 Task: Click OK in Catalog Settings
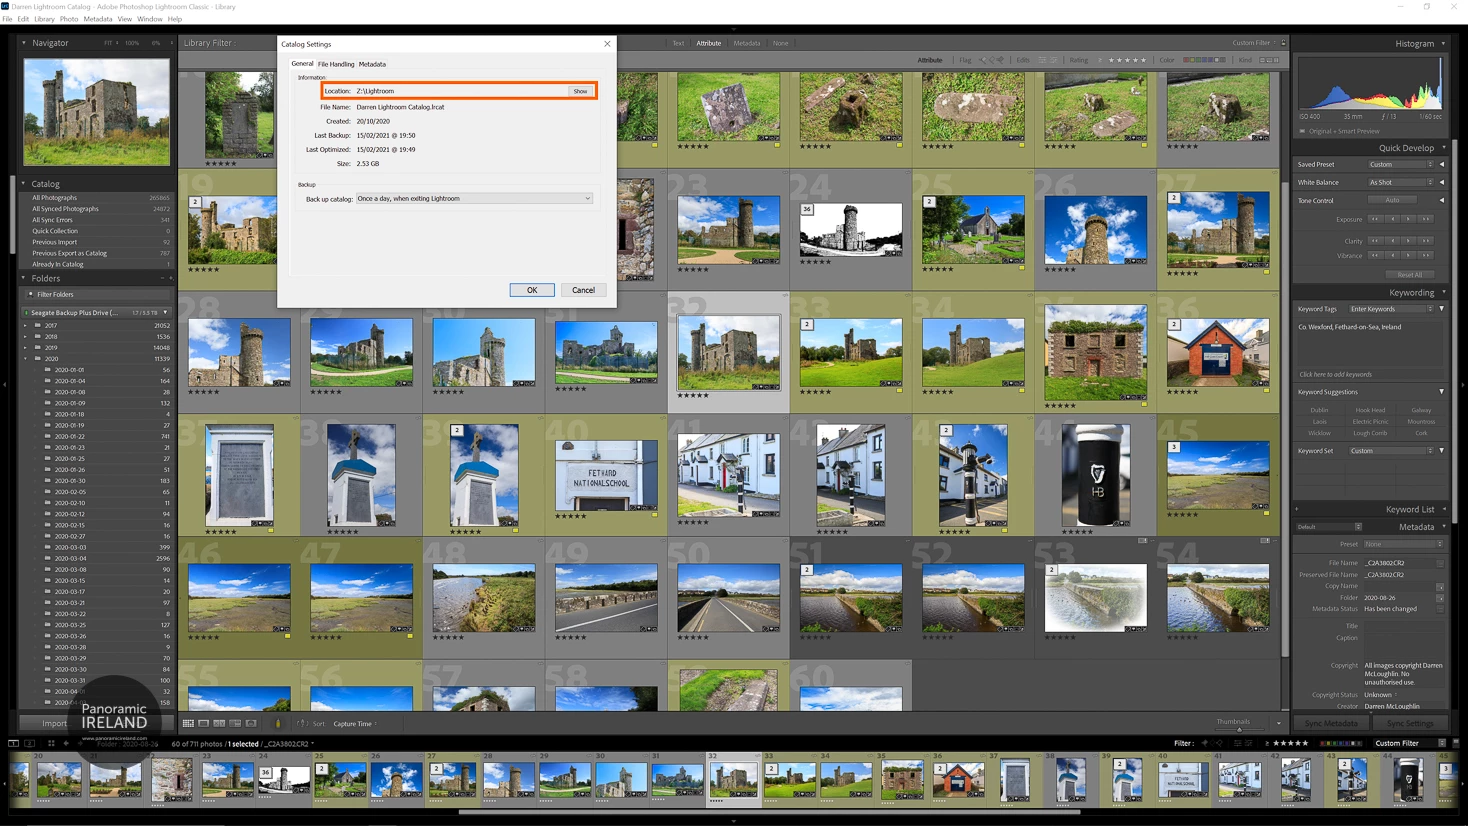[532, 290]
